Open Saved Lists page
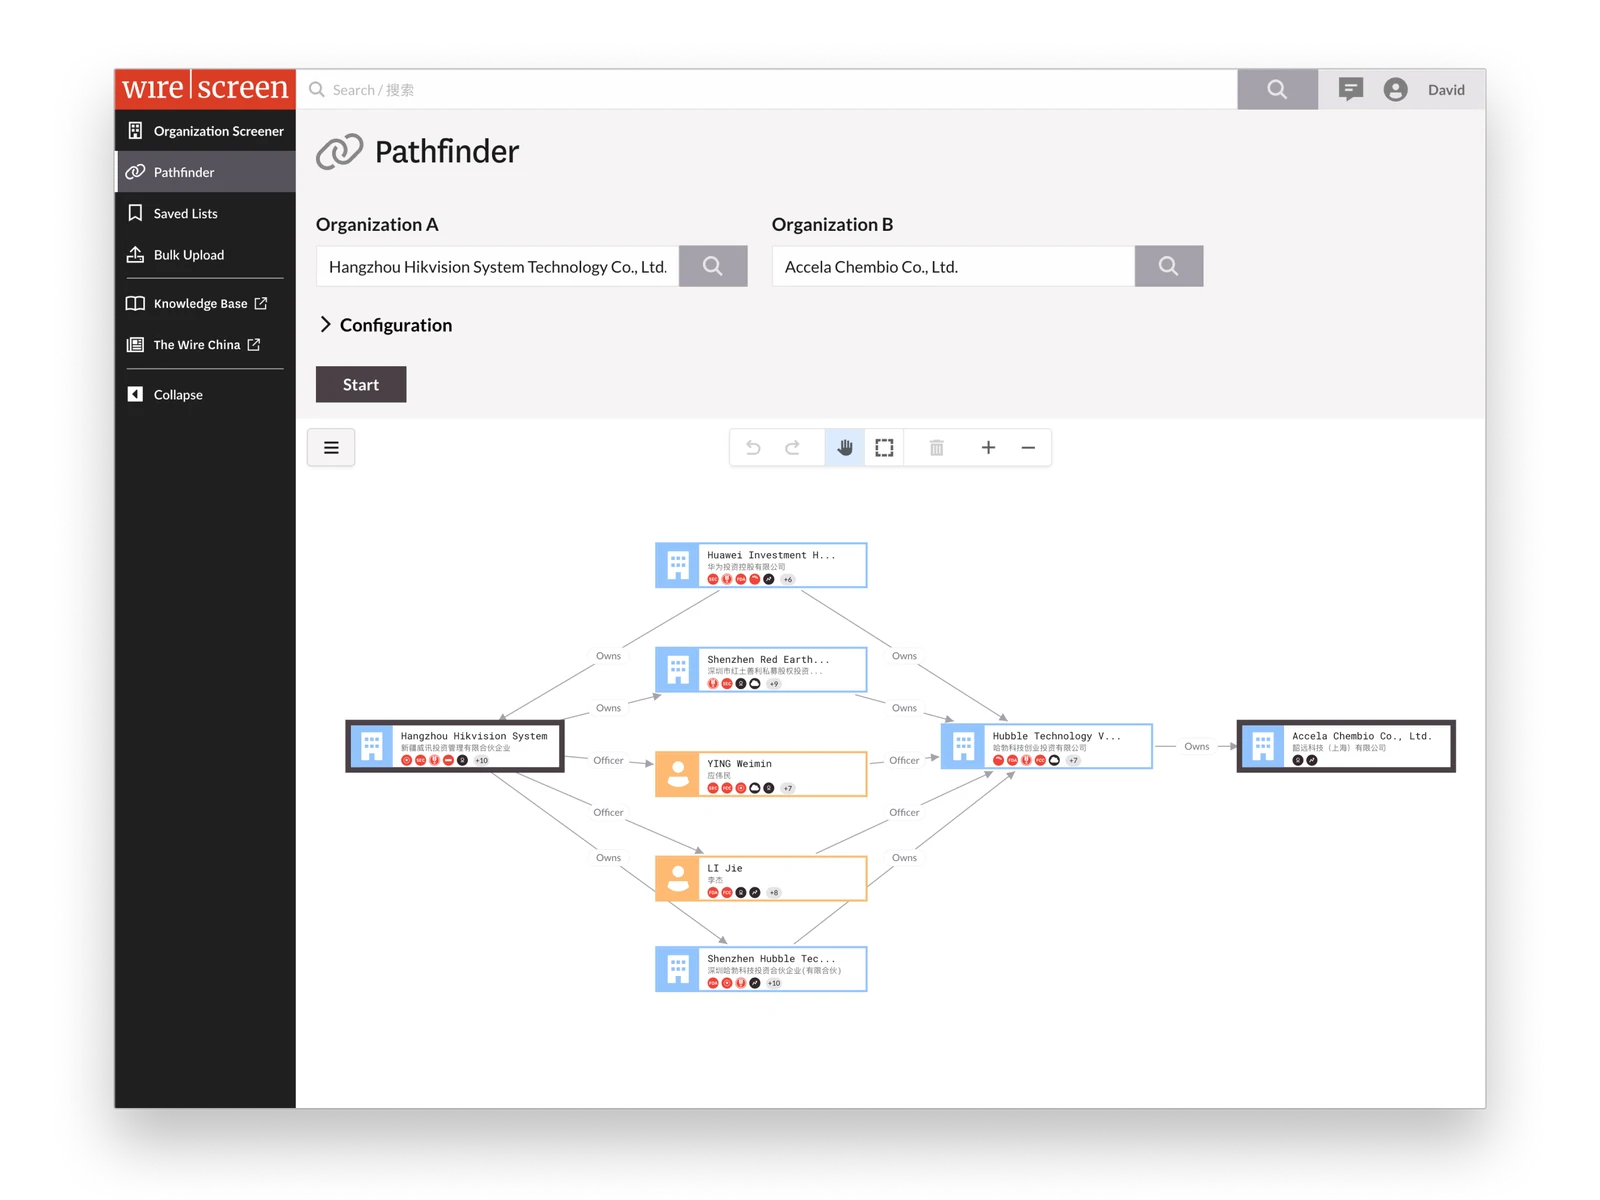The height and width of the screenshot is (1200, 1600). 205,213
